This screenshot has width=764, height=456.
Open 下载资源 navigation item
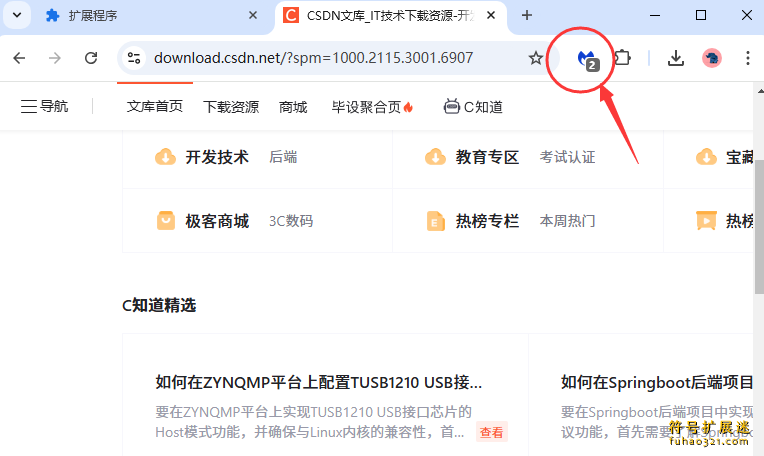coord(231,107)
